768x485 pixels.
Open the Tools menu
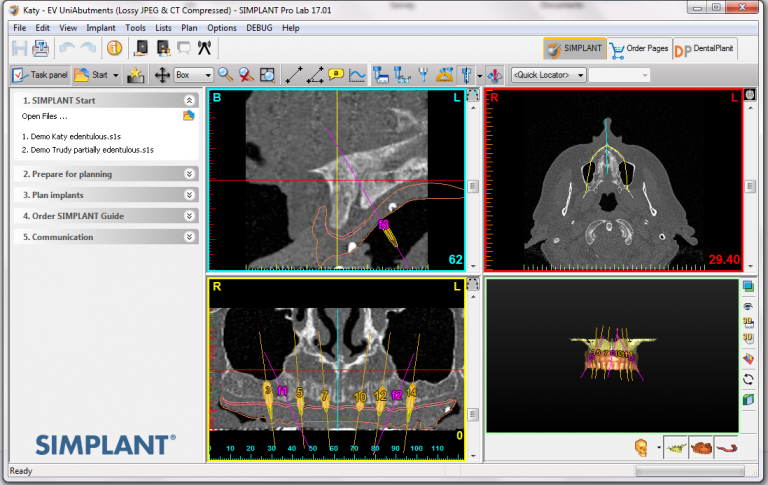pyautogui.click(x=135, y=28)
